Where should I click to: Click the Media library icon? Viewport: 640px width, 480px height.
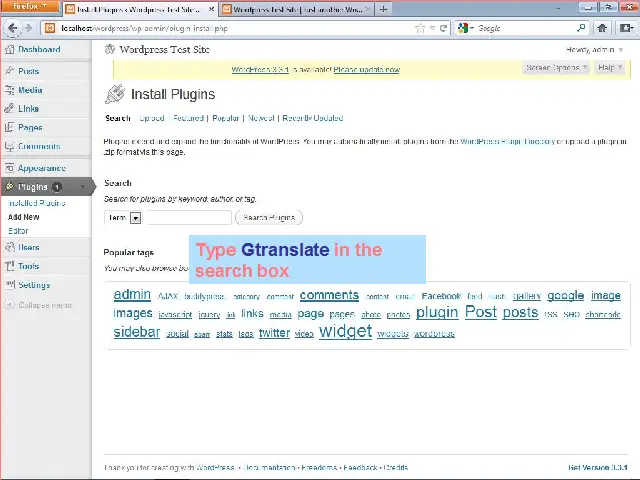click(x=9, y=90)
